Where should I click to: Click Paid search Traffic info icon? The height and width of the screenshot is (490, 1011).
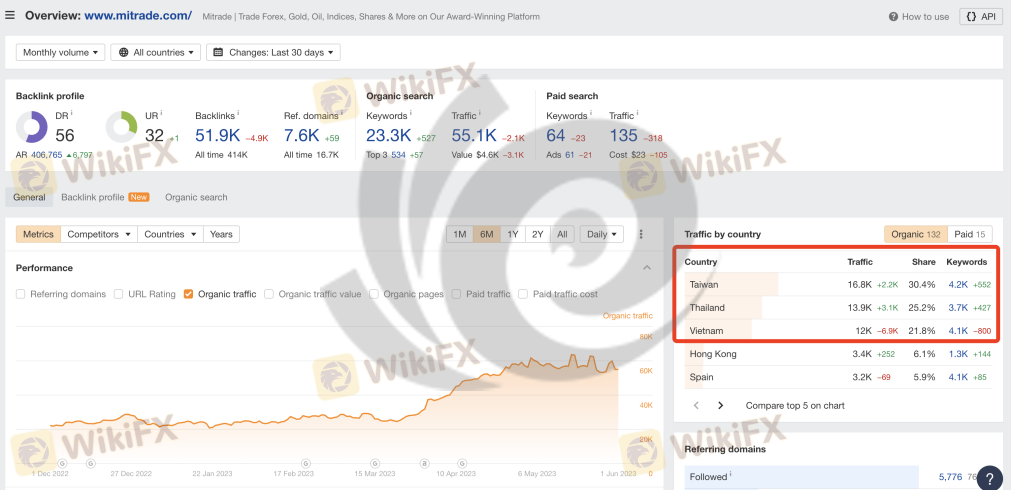(637, 113)
